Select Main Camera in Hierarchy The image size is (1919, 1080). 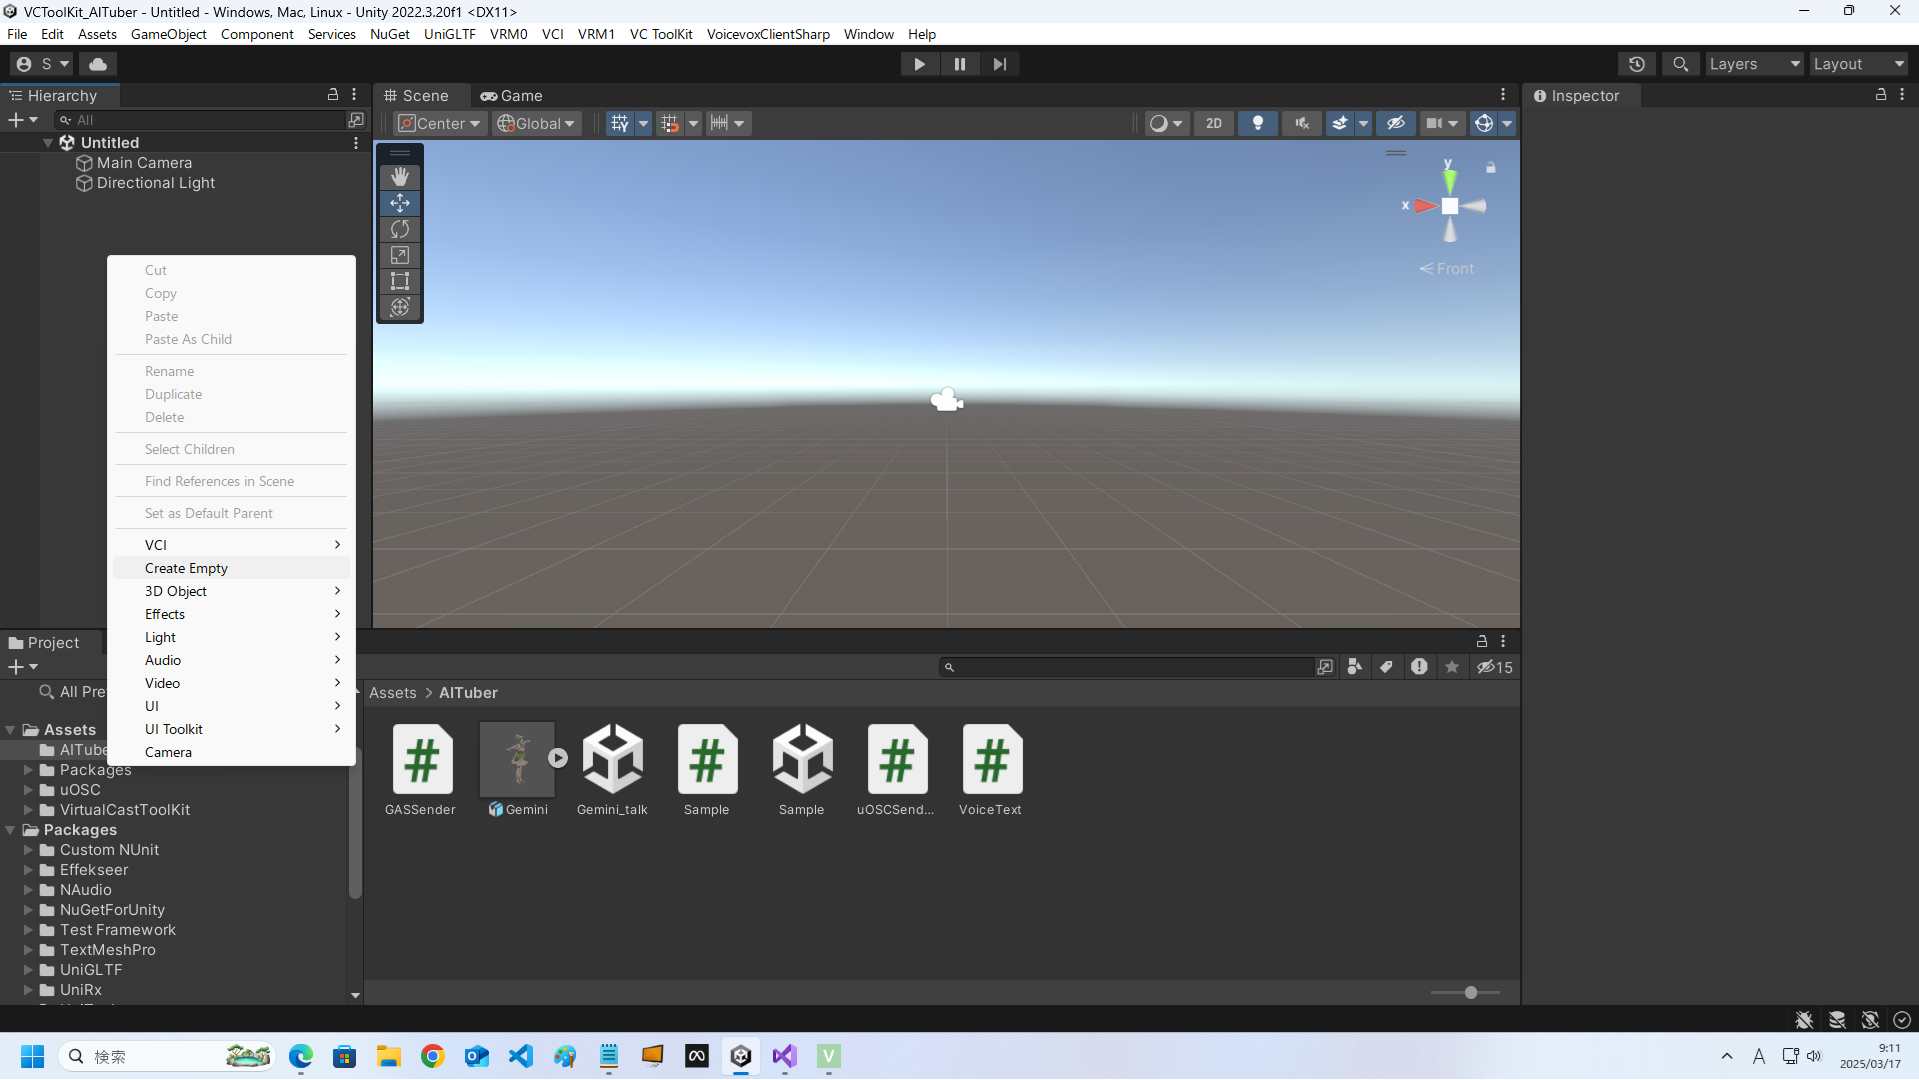[144, 163]
